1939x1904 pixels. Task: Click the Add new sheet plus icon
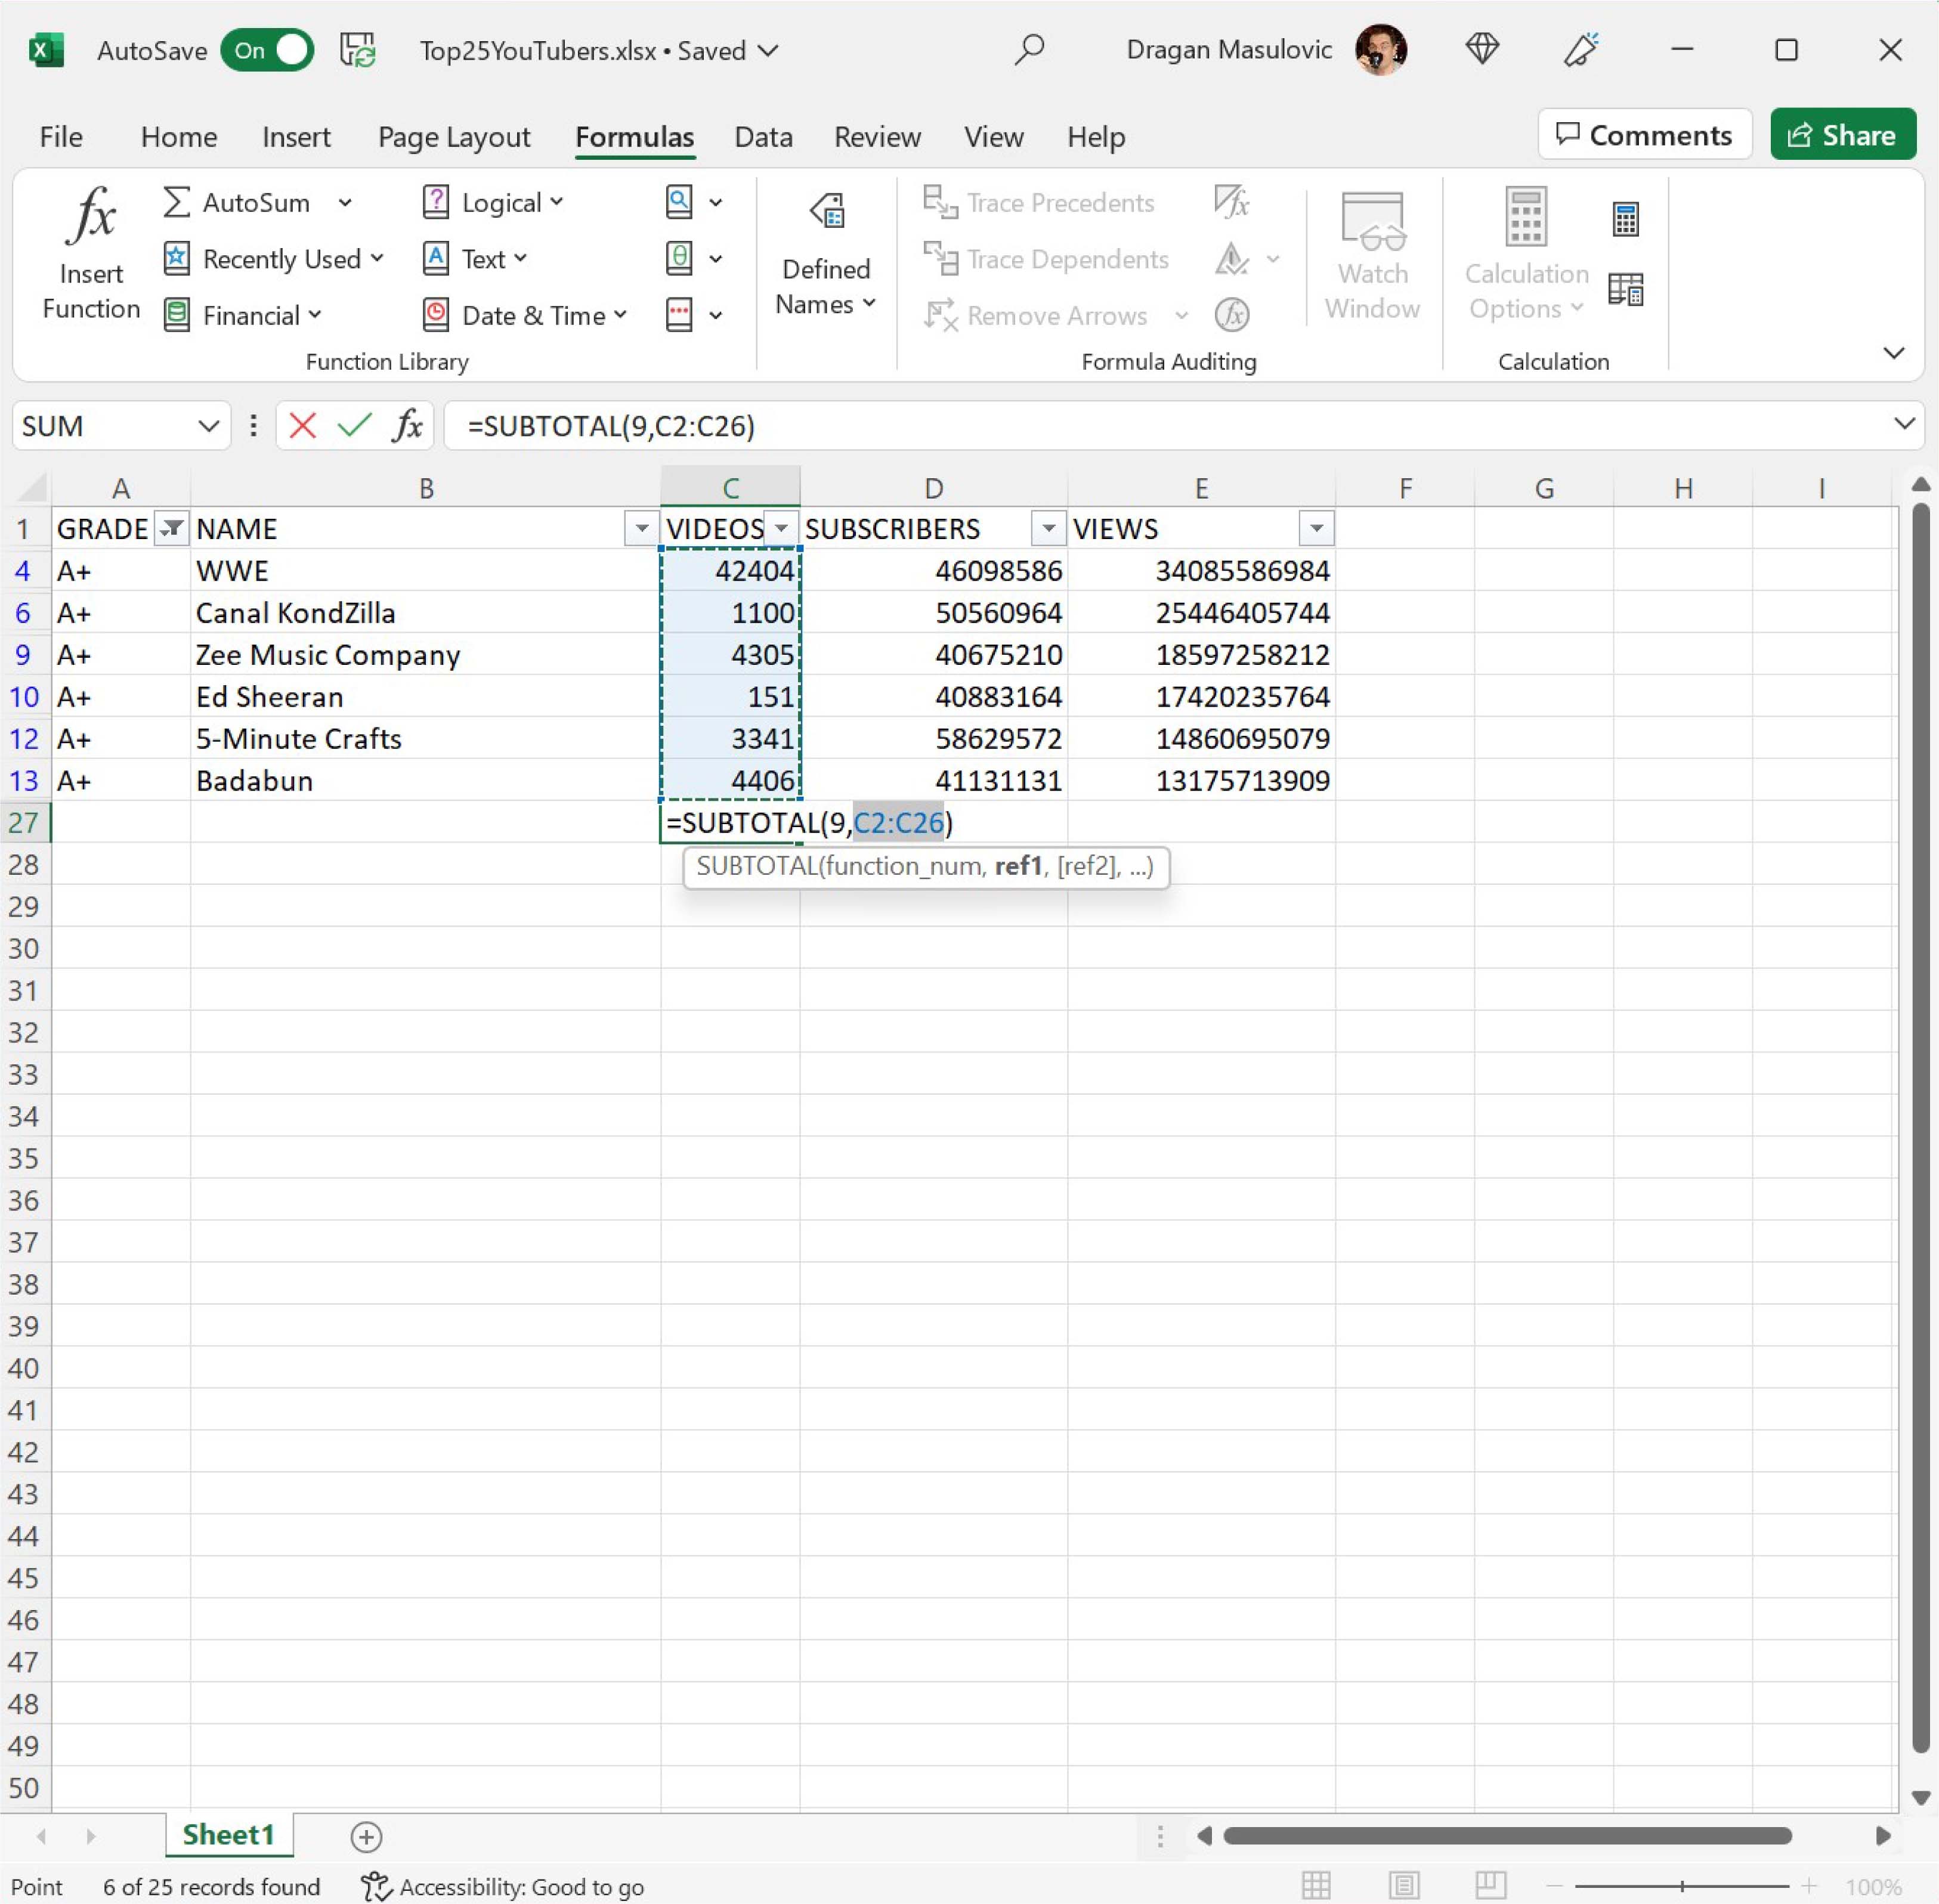tap(366, 1836)
